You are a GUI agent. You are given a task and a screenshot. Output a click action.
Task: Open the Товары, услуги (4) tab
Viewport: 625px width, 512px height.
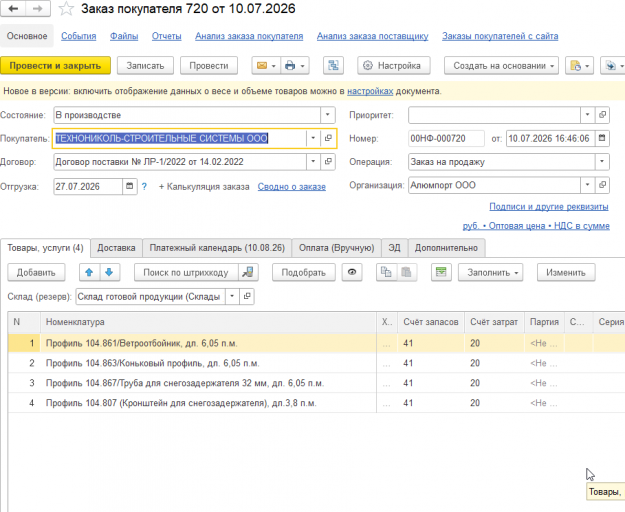(x=45, y=248)
